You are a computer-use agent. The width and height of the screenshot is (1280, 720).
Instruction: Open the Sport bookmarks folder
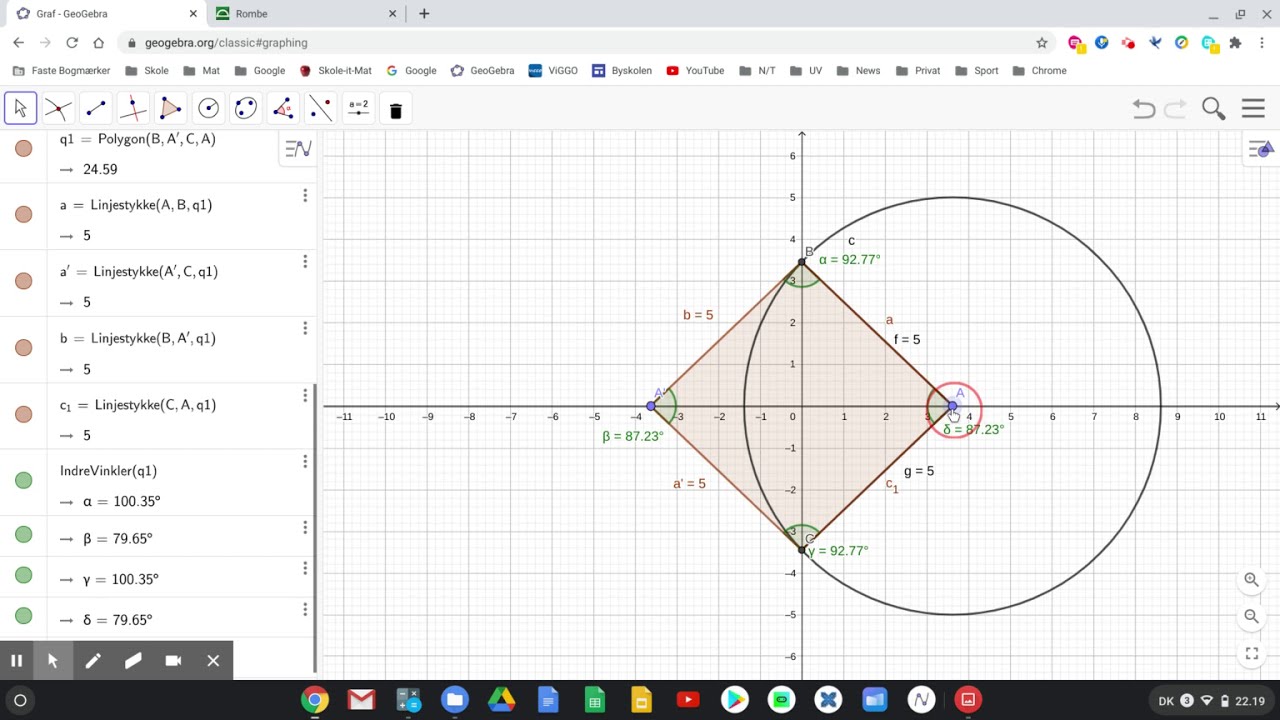click(x=976, y=71)
